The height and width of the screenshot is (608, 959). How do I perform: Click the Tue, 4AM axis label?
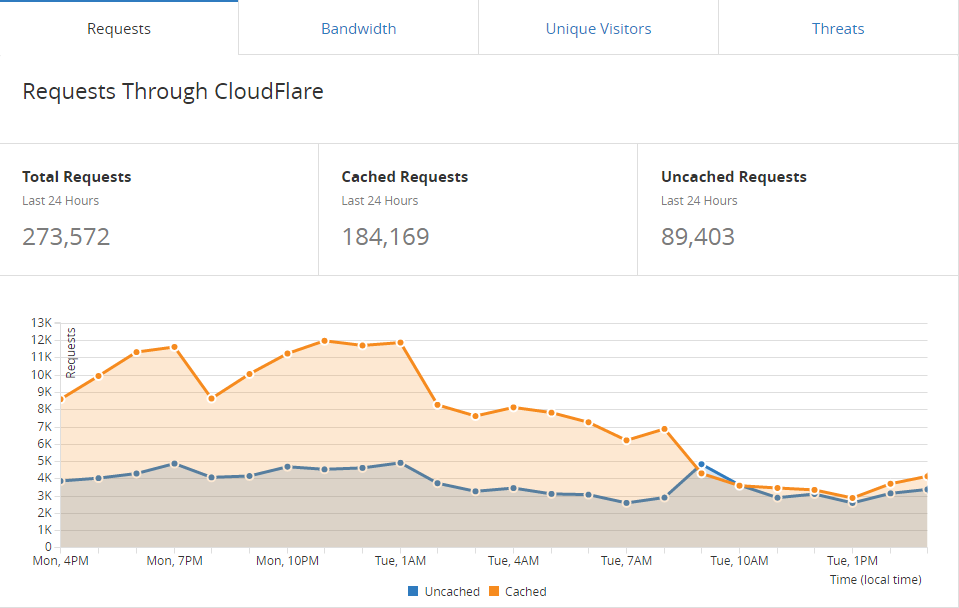[514, 560]
